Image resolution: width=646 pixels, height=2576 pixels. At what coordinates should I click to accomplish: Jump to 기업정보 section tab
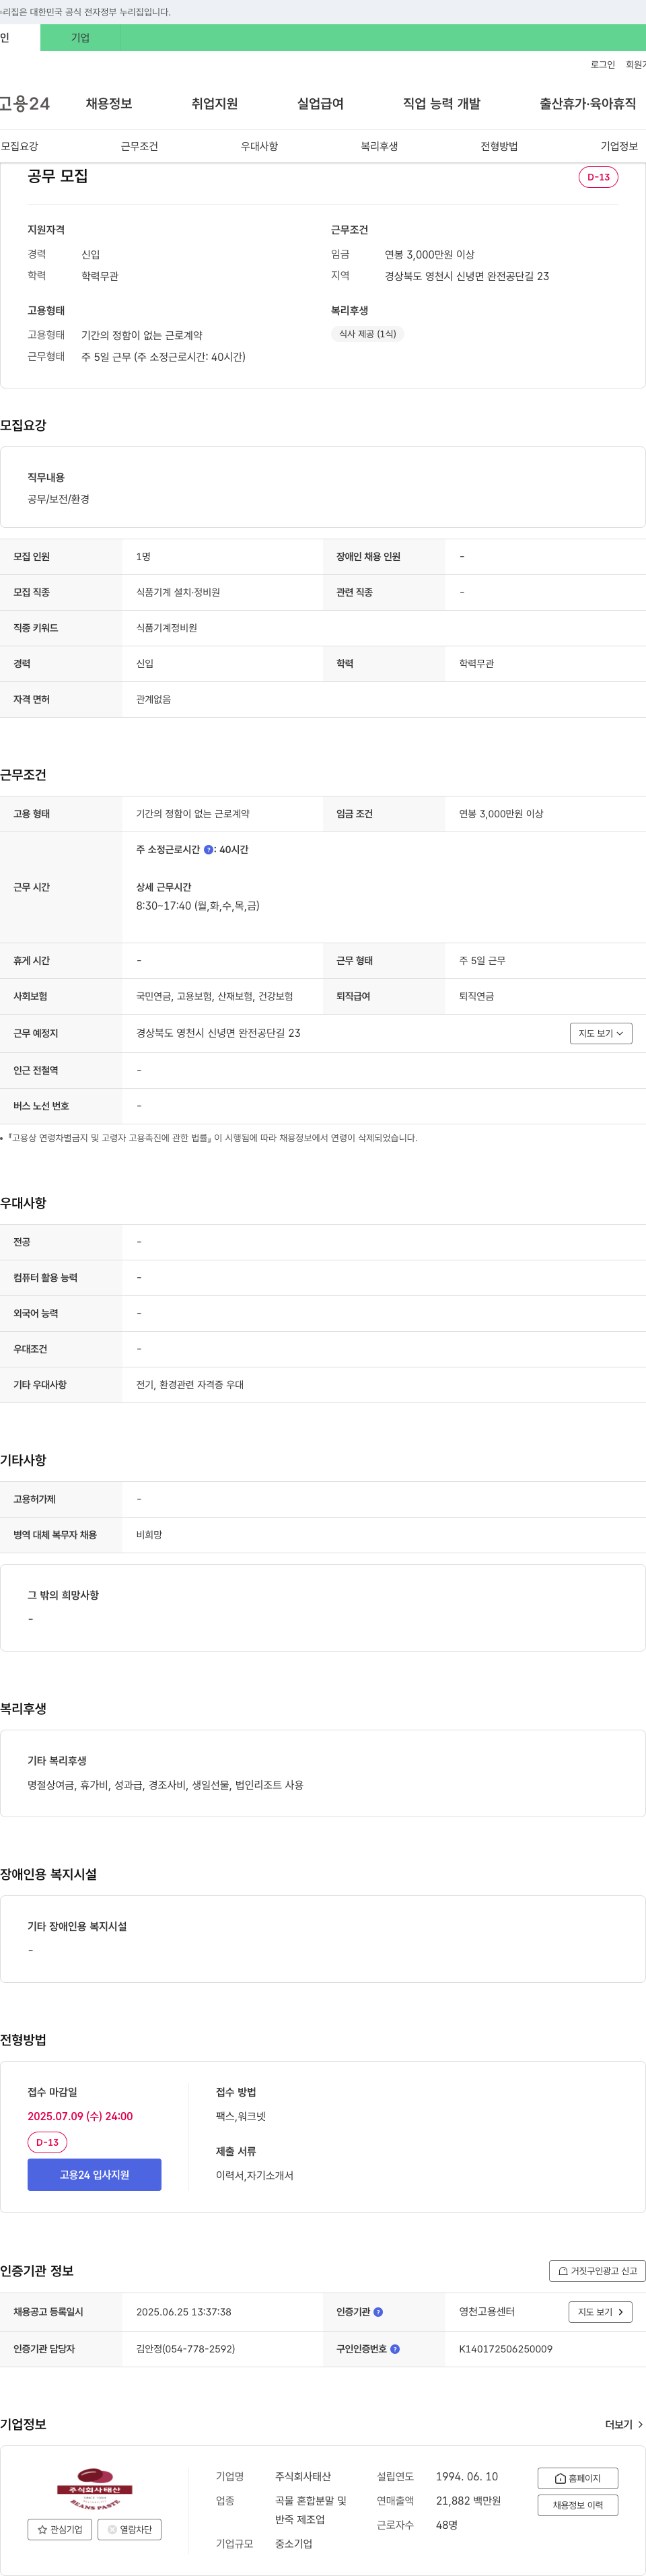click(619, 146)
